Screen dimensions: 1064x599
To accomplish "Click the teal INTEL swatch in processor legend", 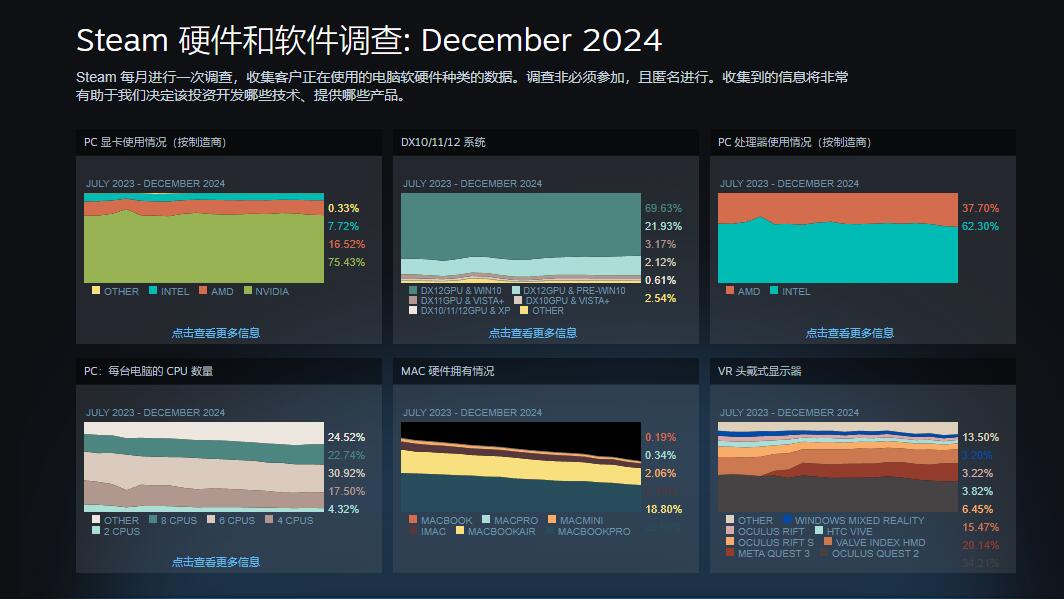I will click(x=774, y=291).
